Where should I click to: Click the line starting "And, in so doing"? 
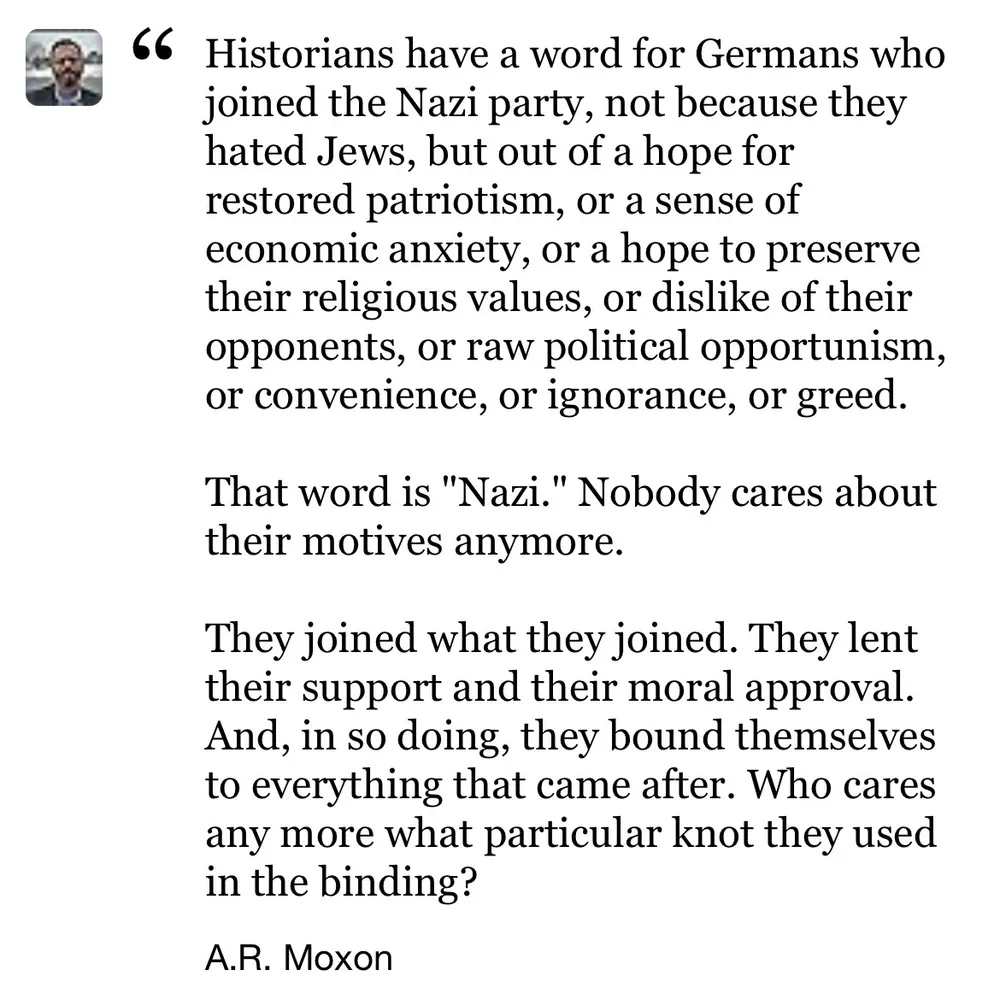pos(571,737)
